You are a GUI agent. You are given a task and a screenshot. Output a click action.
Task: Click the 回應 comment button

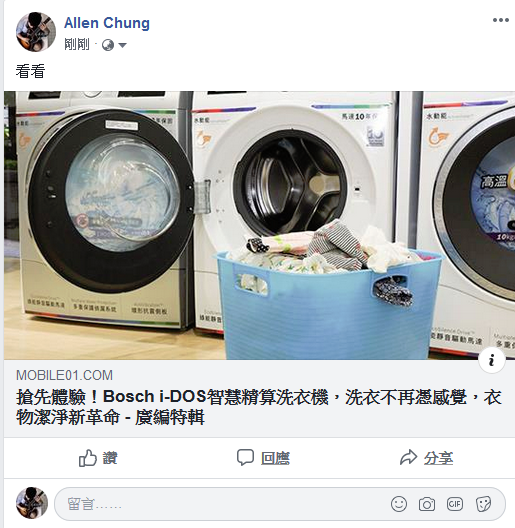pos(263,458)
